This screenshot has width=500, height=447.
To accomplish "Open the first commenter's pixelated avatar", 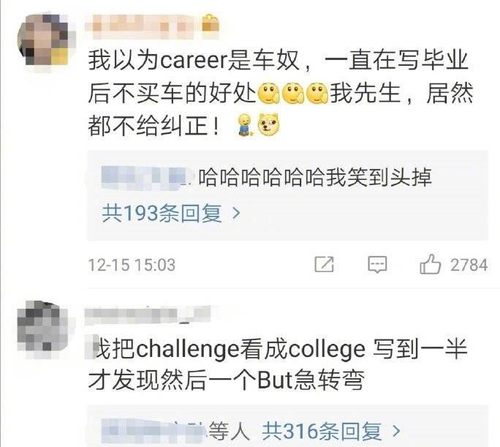I will coord(42,39).
